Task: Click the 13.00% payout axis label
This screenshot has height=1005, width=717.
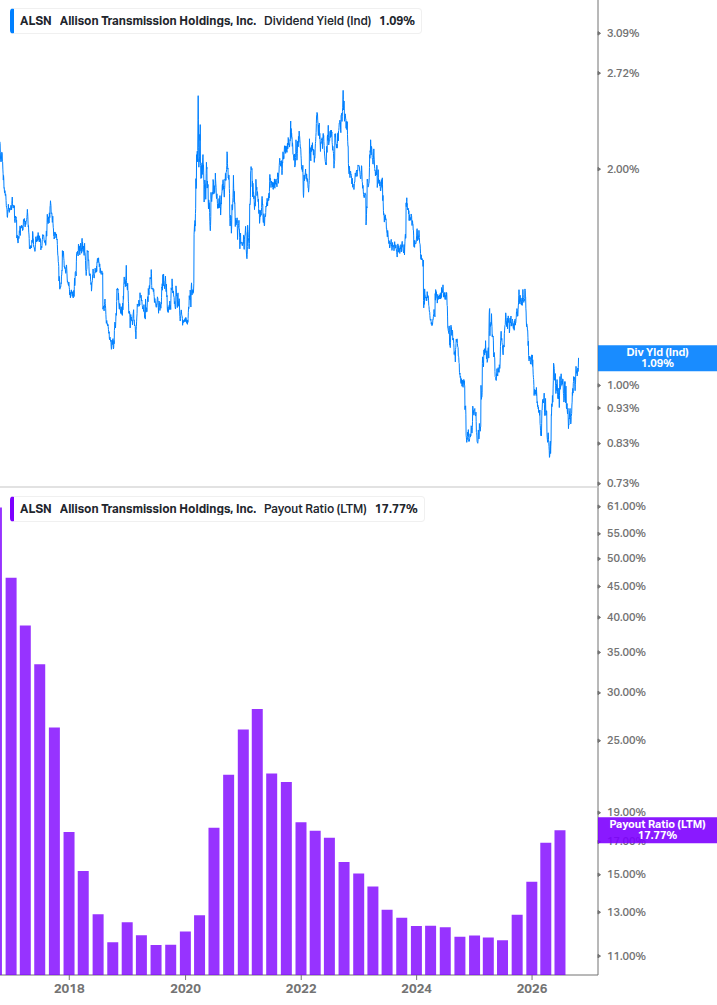Action: [627, 912]
